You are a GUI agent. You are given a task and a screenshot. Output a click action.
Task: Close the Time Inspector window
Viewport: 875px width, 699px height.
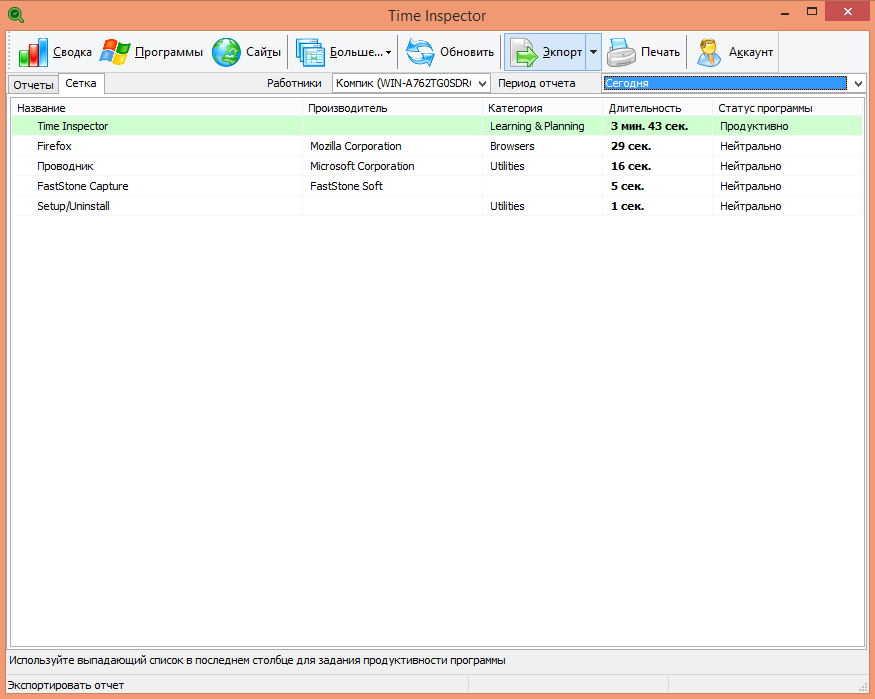pos(848,12)
